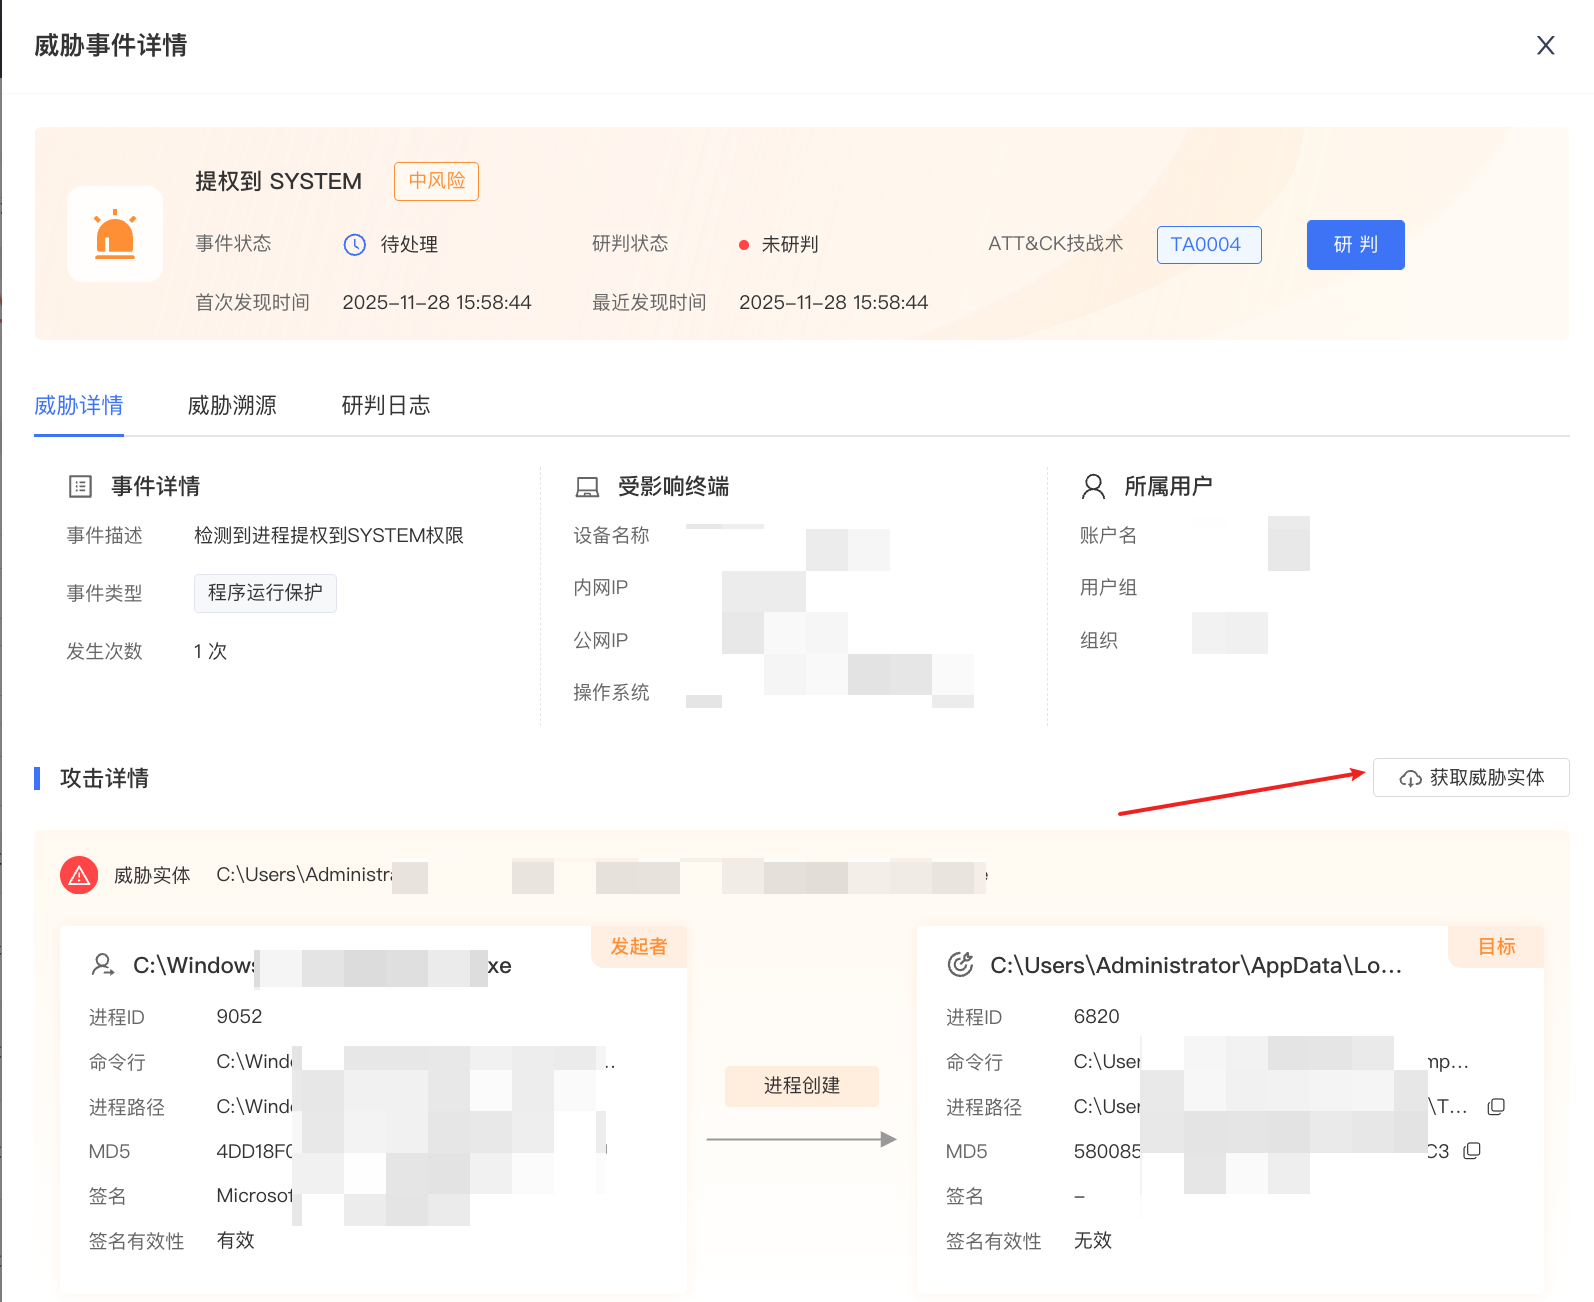Open the TA0004 ATT&CK technique tag
The height and width of the screenshot is (1302, 1594).
pyautogui.click(x=1208, y=245)
